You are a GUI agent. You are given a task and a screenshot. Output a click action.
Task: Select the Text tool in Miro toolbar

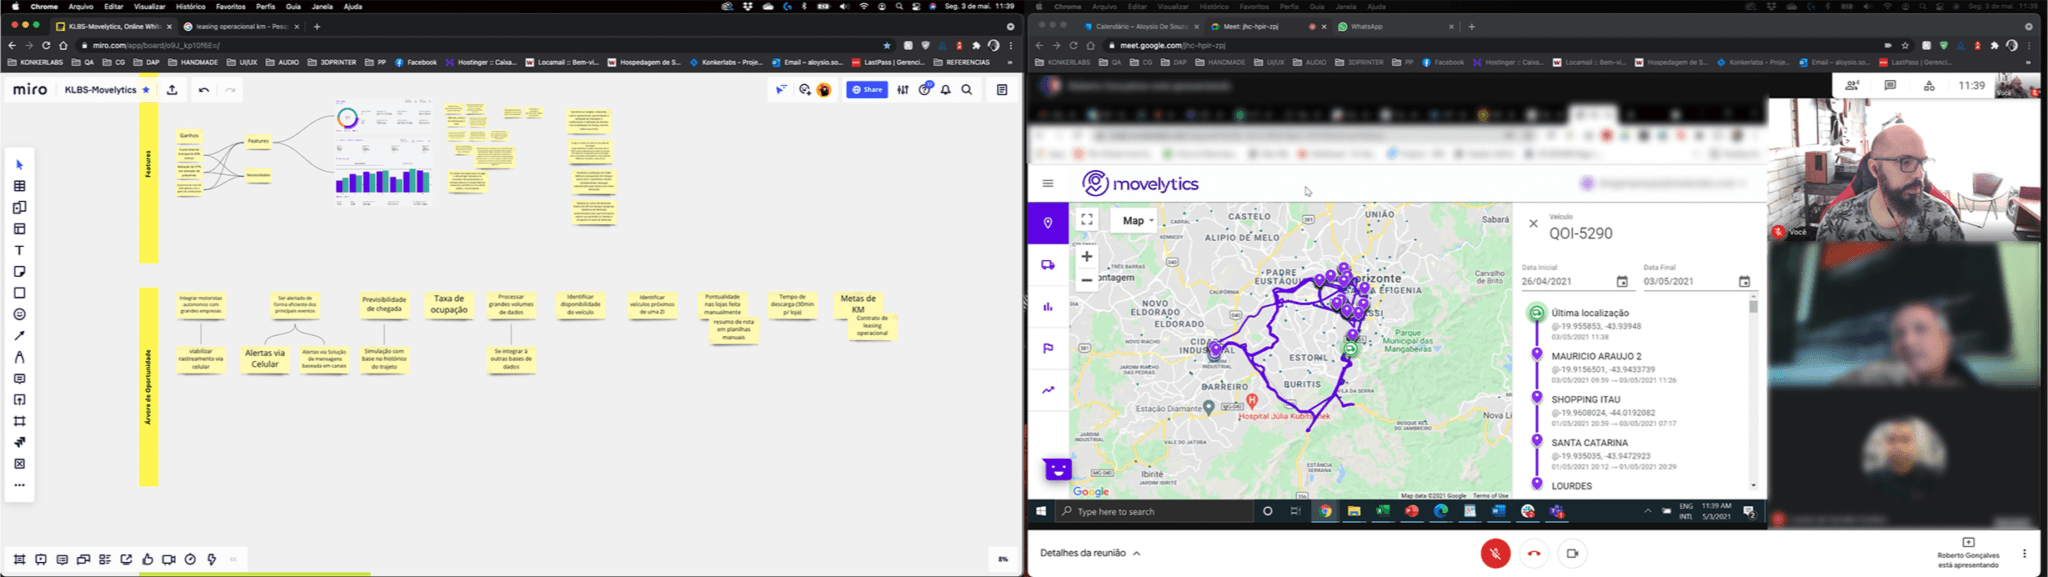[x=19, y=250]
